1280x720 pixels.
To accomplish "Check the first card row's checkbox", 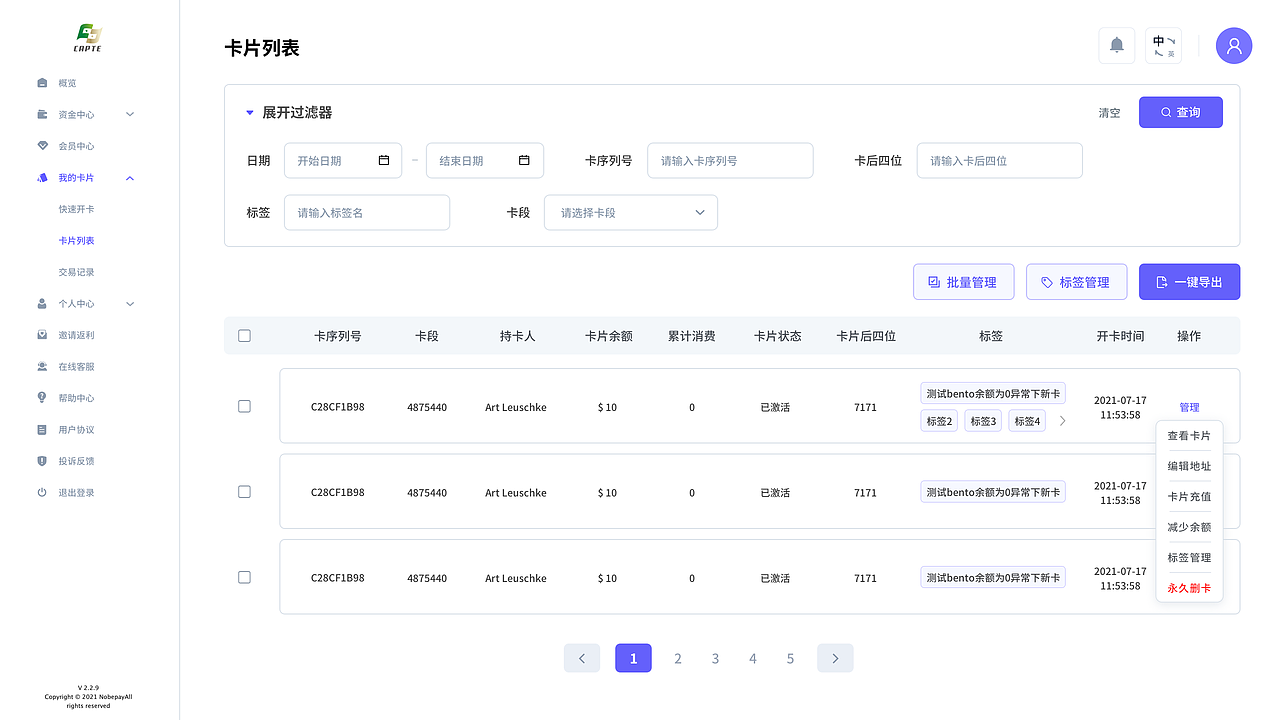I will pyautogui.click(x=244, y=407).
